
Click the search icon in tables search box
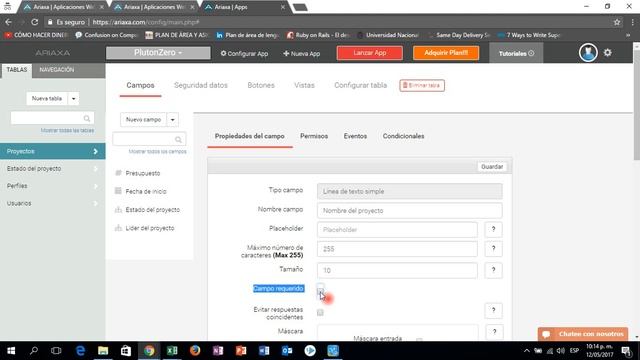tap(87, 118)
